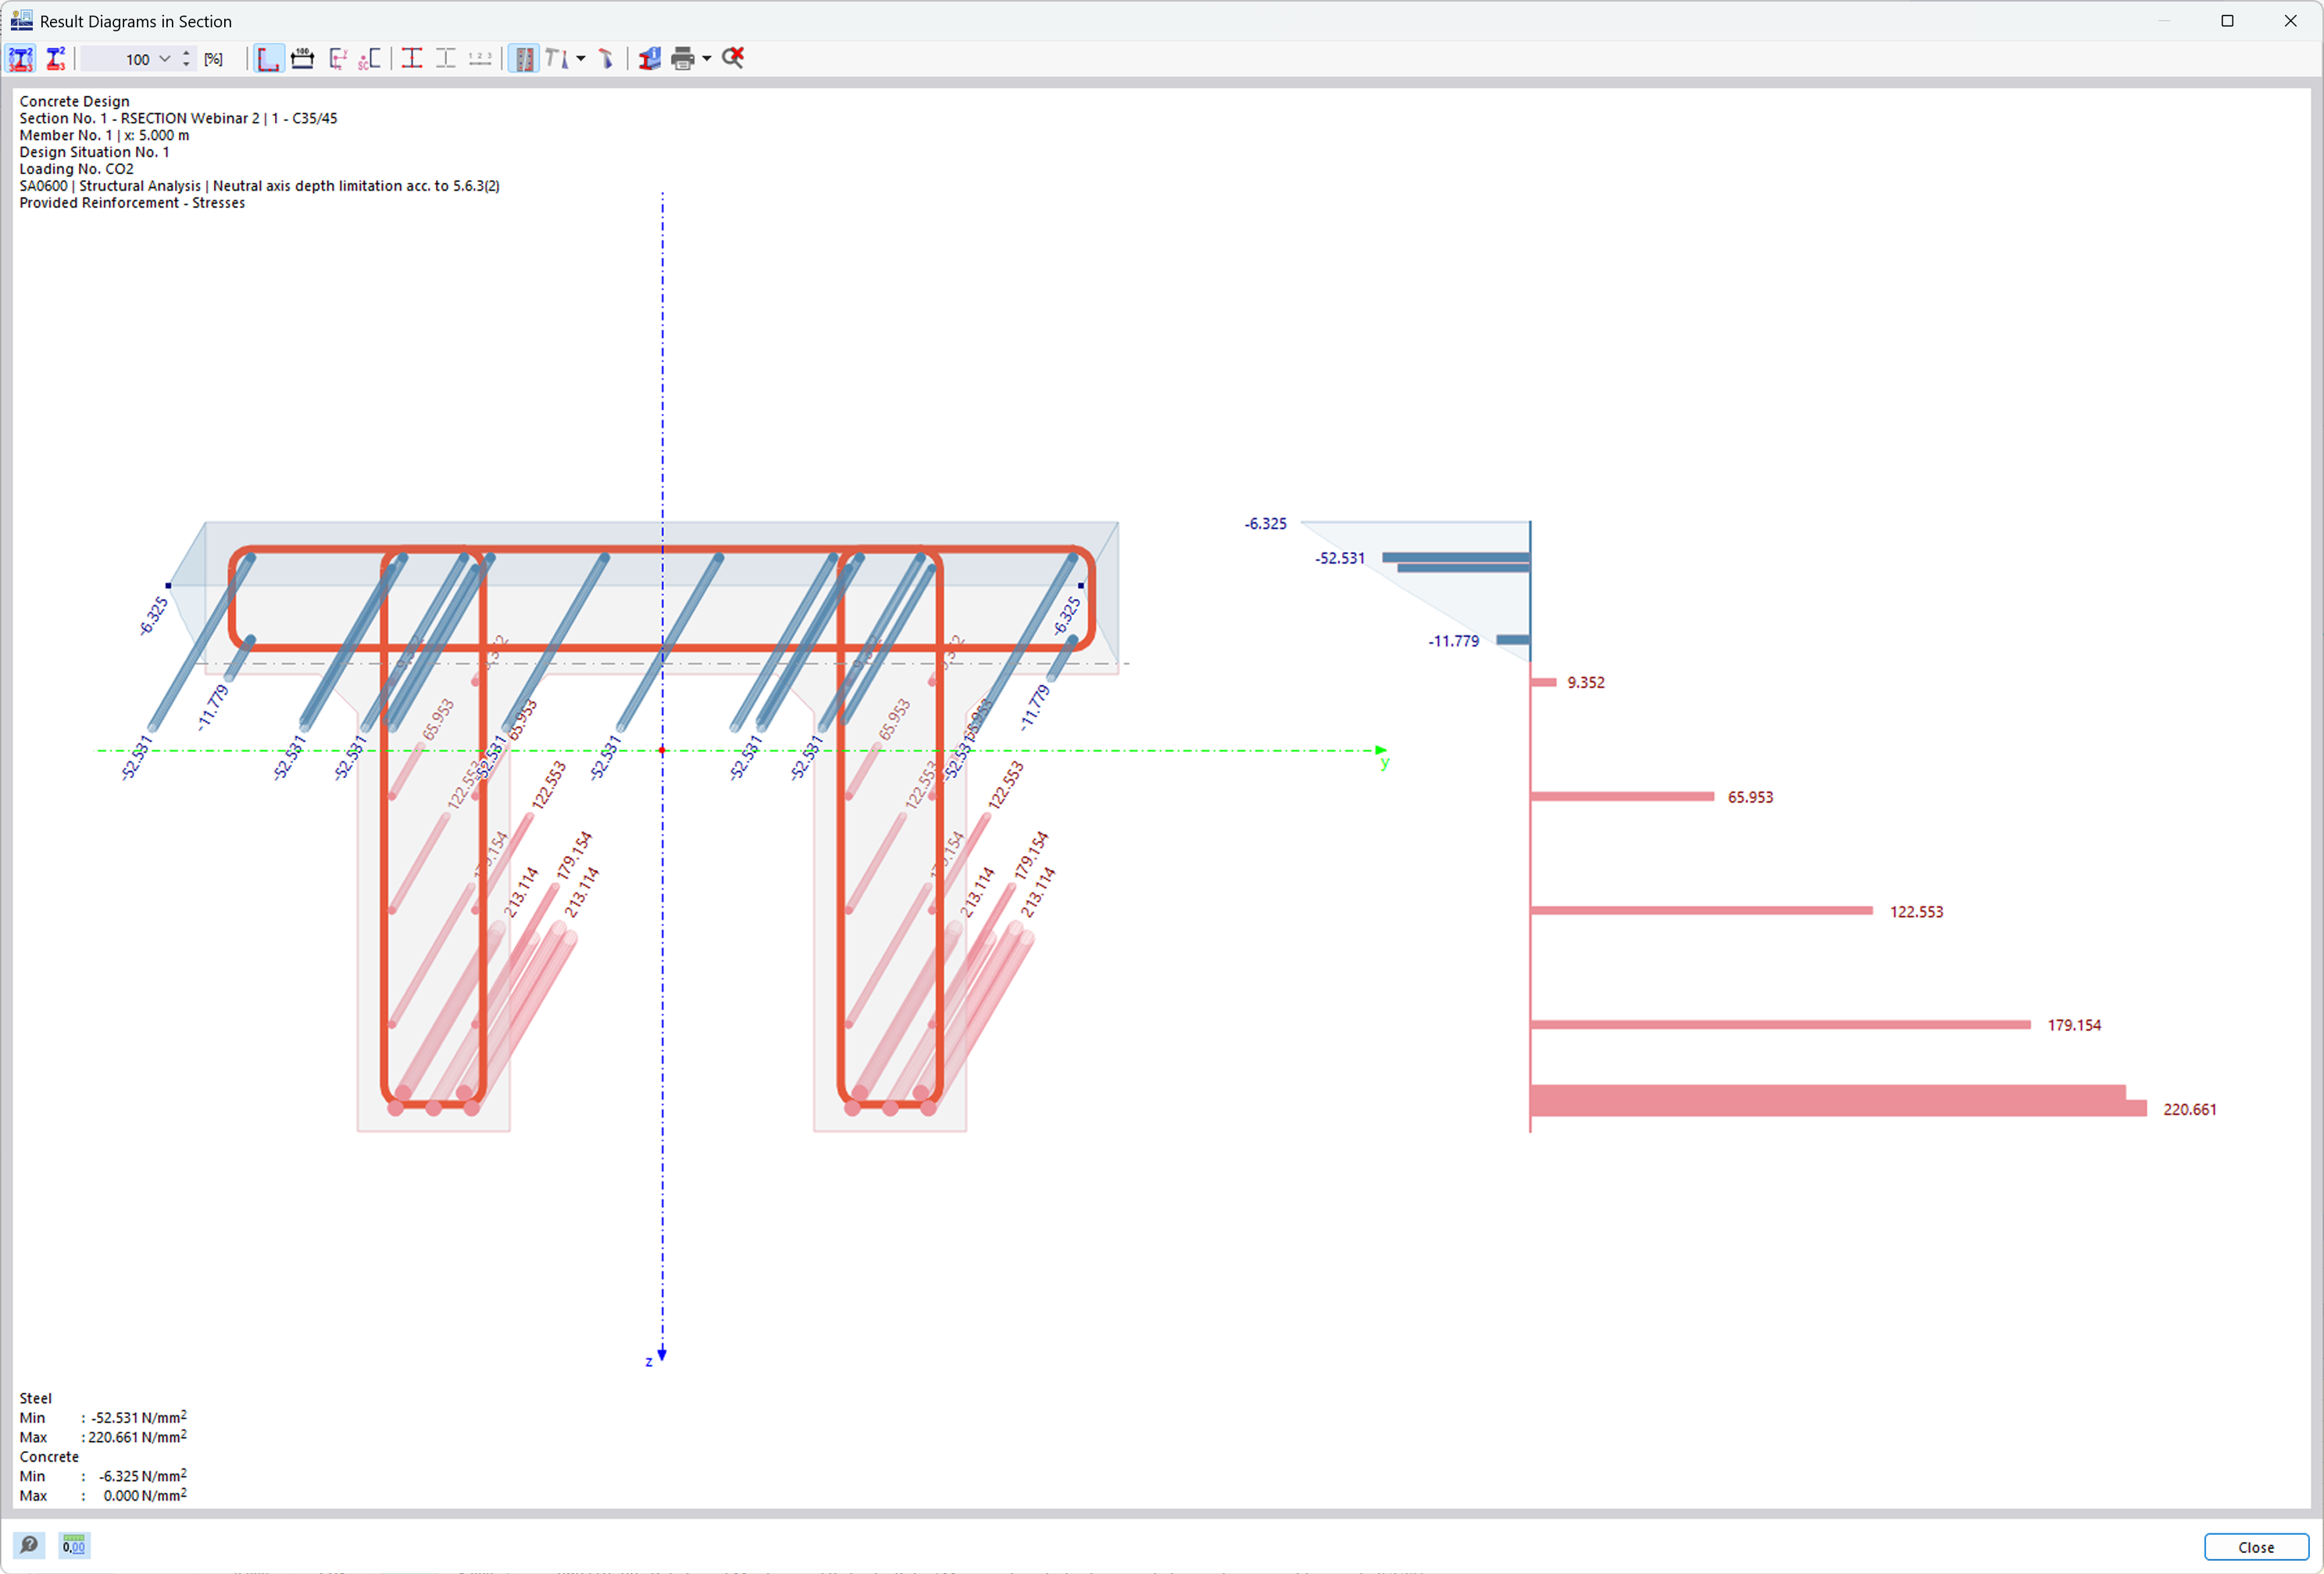Viewport: 2324px width, 1574px height.
Task: Toggle the result values display icon
Action: (21, 59)
